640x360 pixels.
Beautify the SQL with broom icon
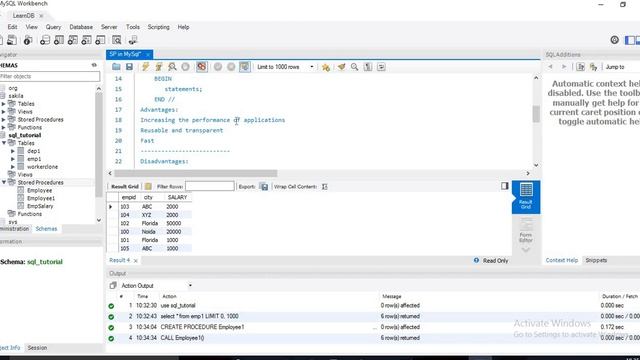coord(341,67)
